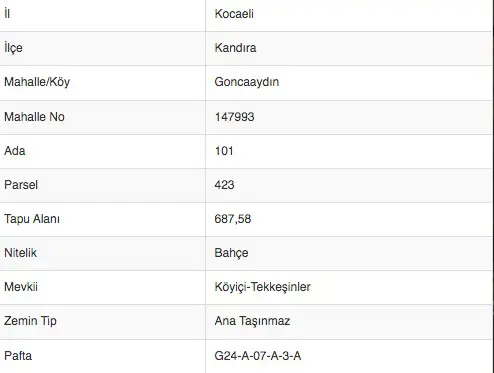Click Tapu Alanı value 687,58
Viewport: 494px width, 373px height.
coord(233,219)
